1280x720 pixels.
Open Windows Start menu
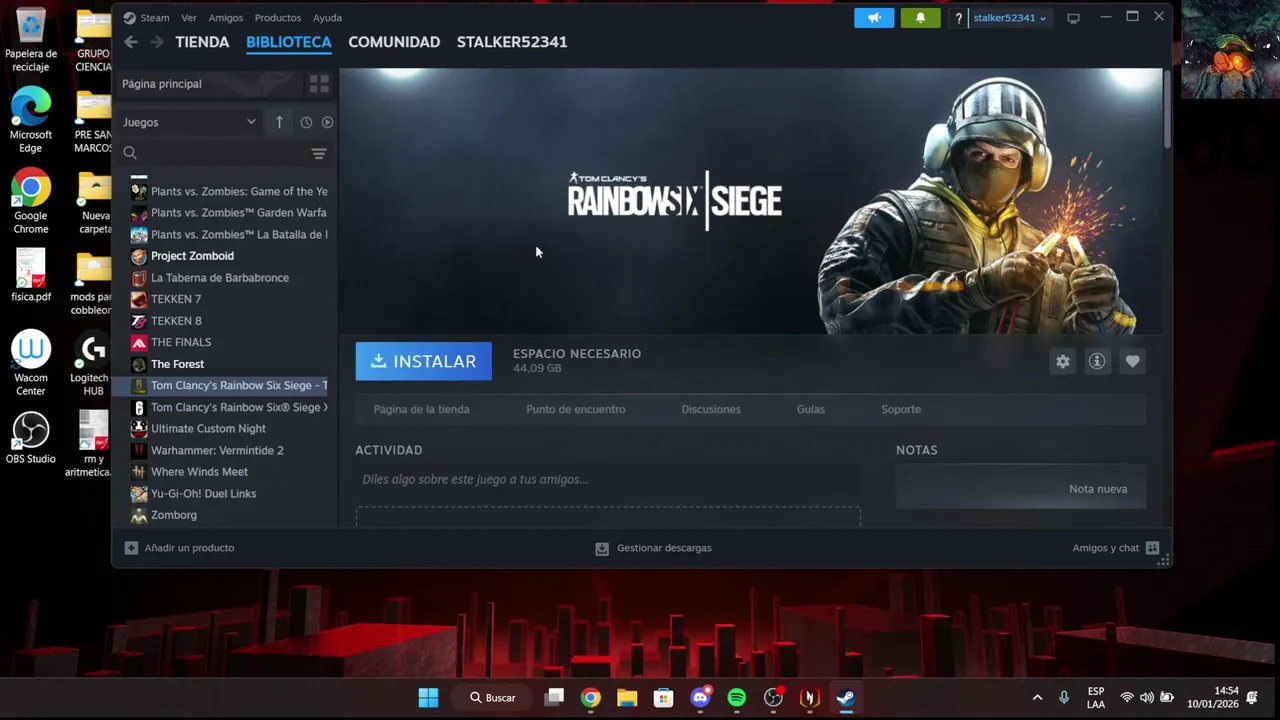tap(428, 698)
